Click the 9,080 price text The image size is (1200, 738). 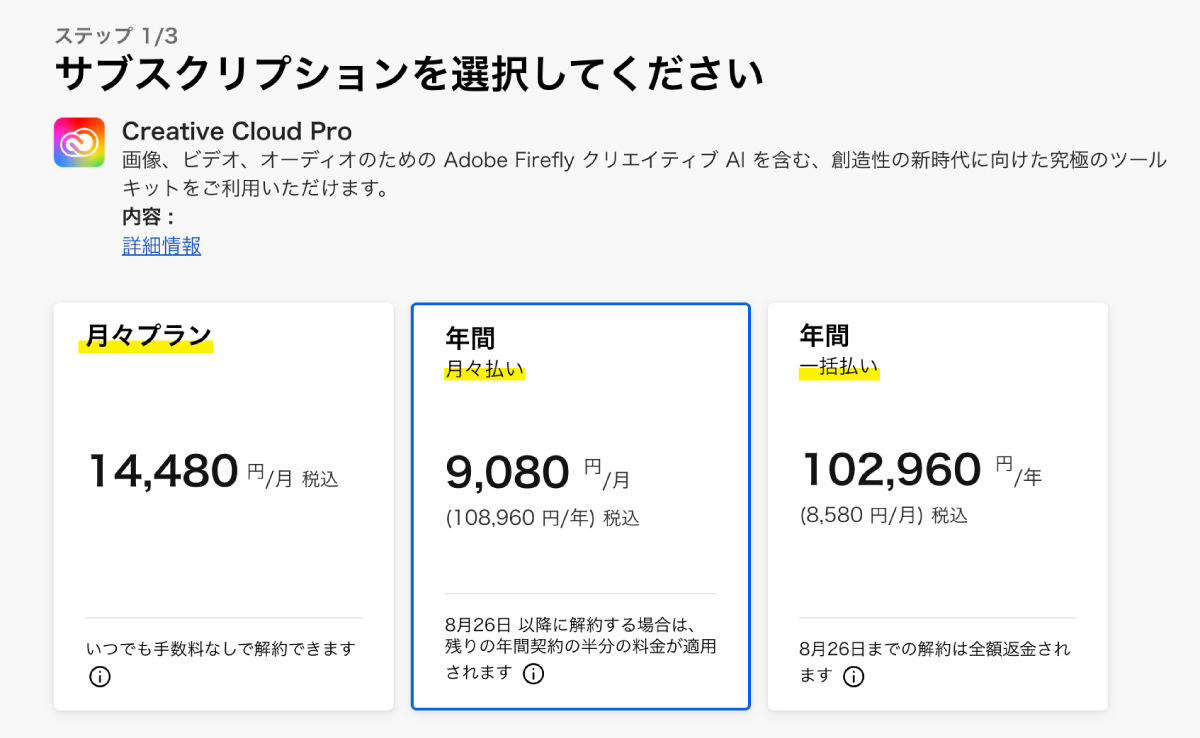coord(508,472)
